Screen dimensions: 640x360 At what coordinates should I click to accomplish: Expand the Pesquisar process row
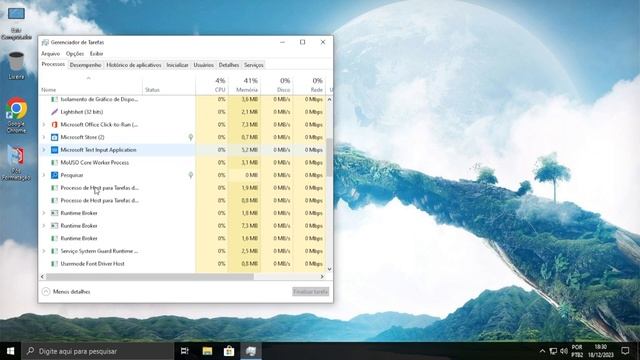click(x=44, y=175)
